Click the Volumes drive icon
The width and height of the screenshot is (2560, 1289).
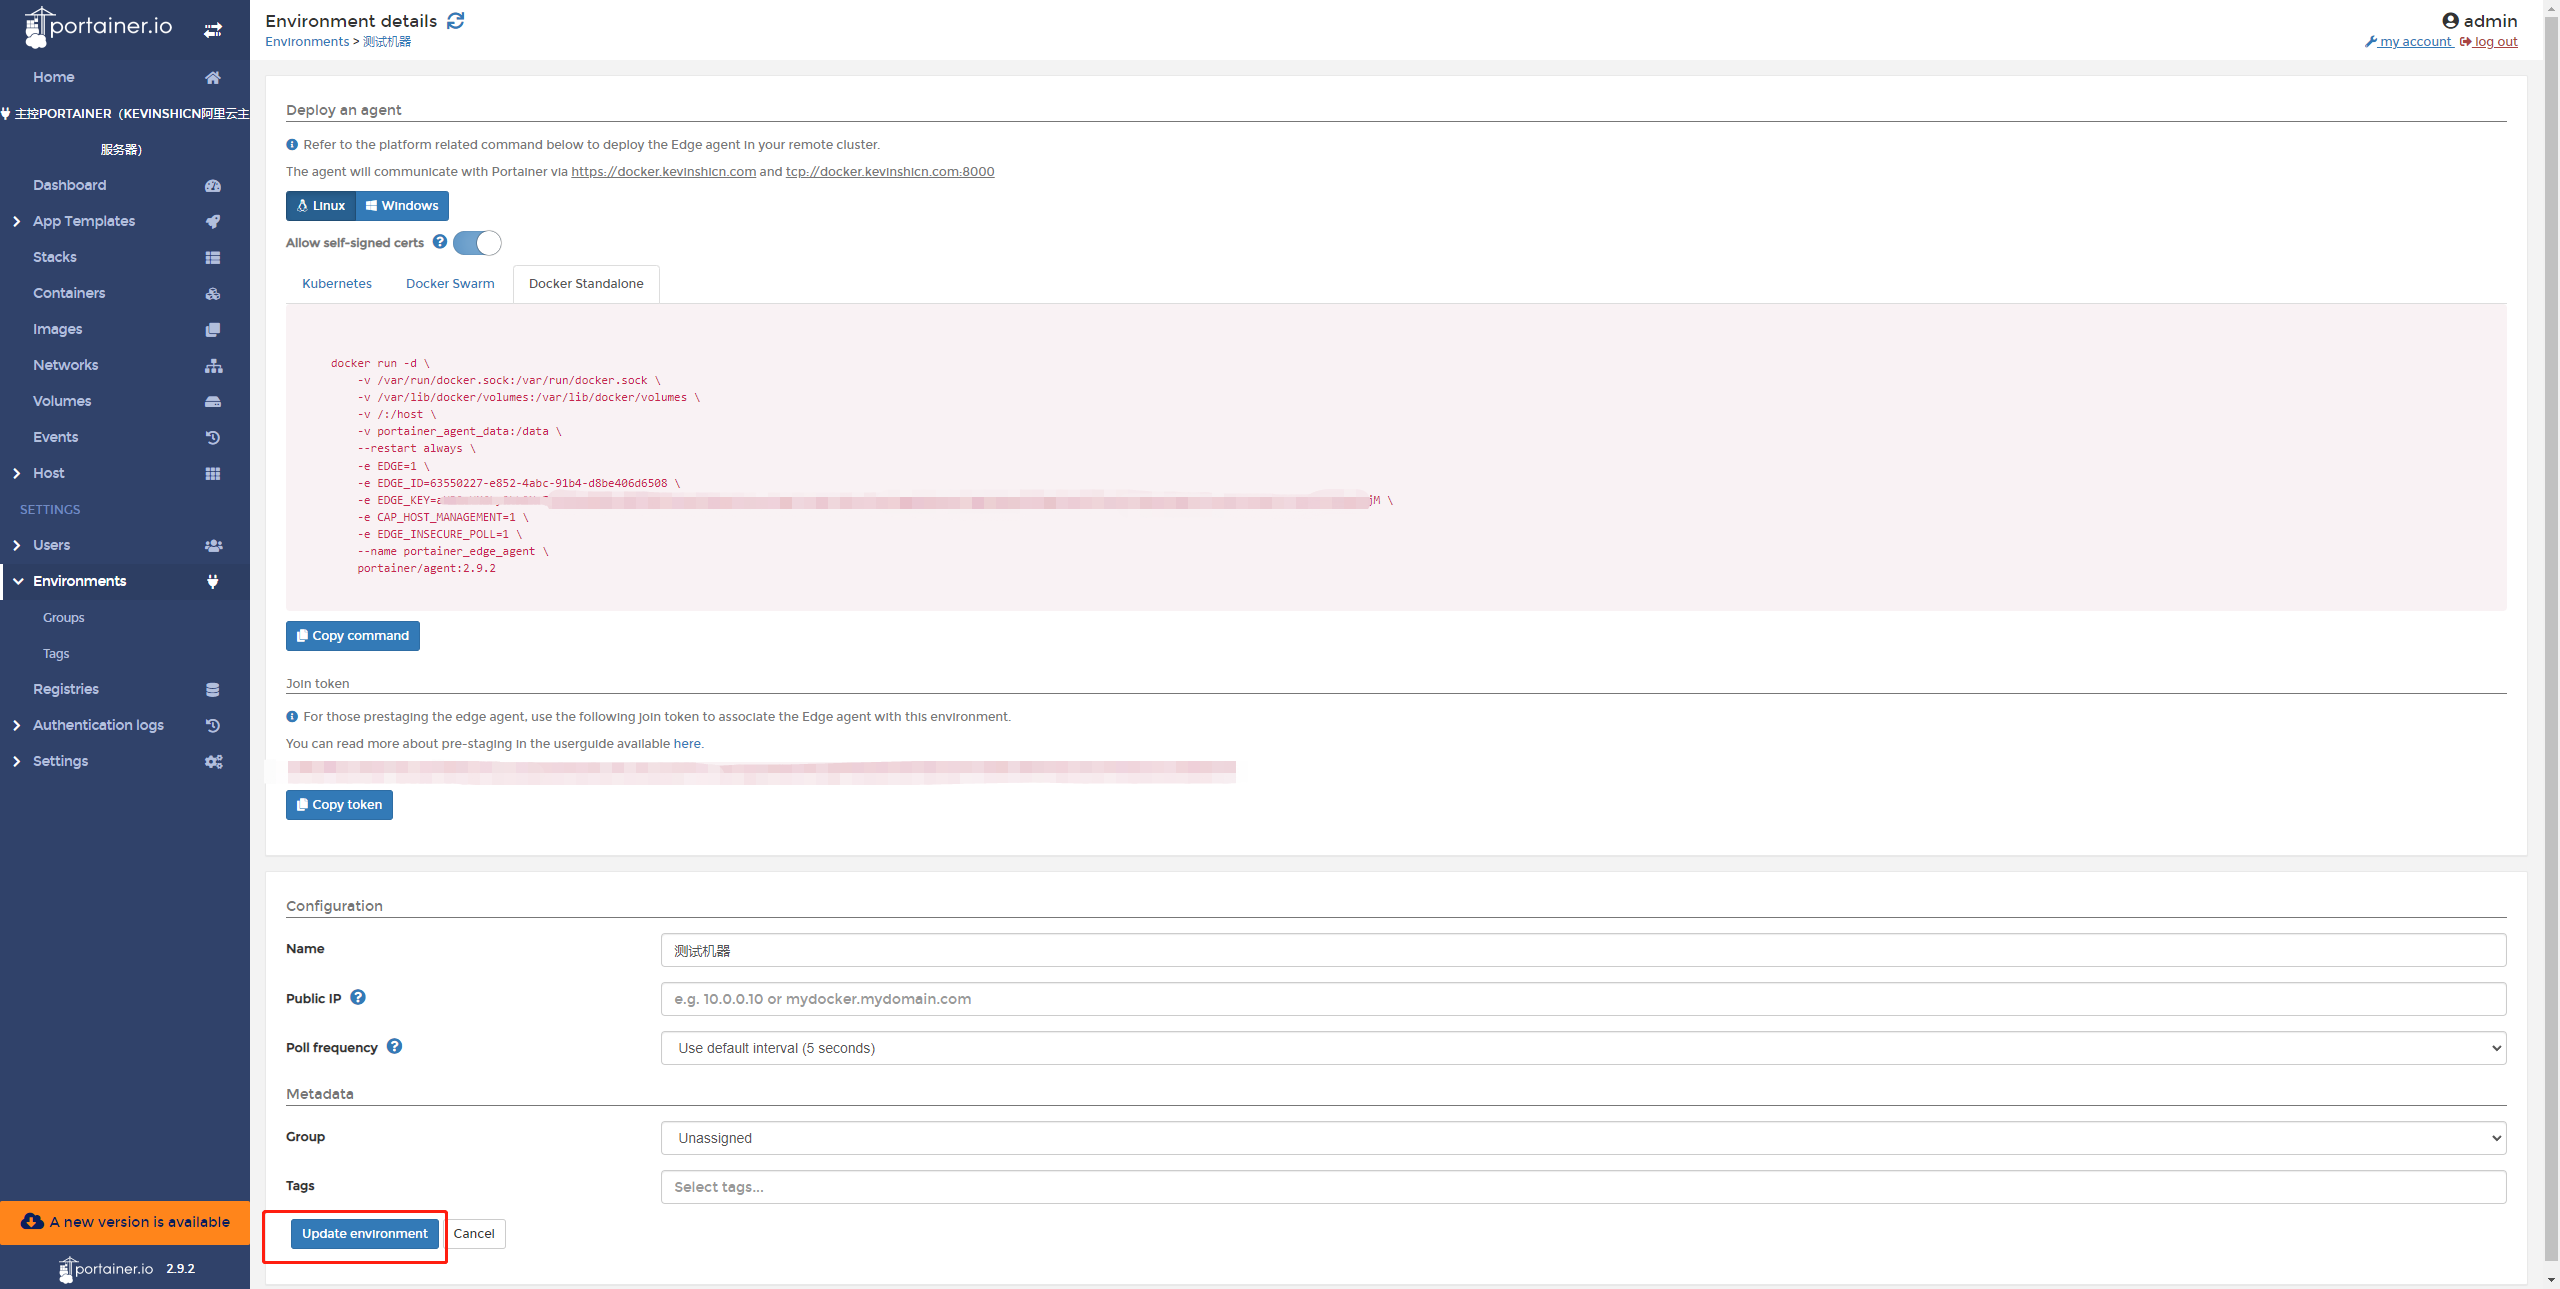tap(213, 401)
